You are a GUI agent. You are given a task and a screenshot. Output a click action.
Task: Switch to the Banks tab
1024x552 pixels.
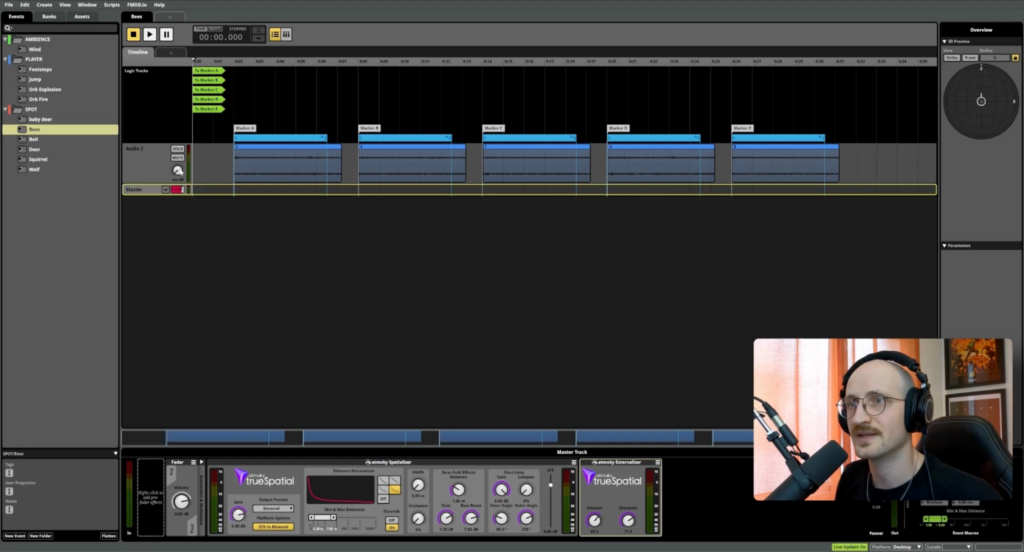point(49,16)
